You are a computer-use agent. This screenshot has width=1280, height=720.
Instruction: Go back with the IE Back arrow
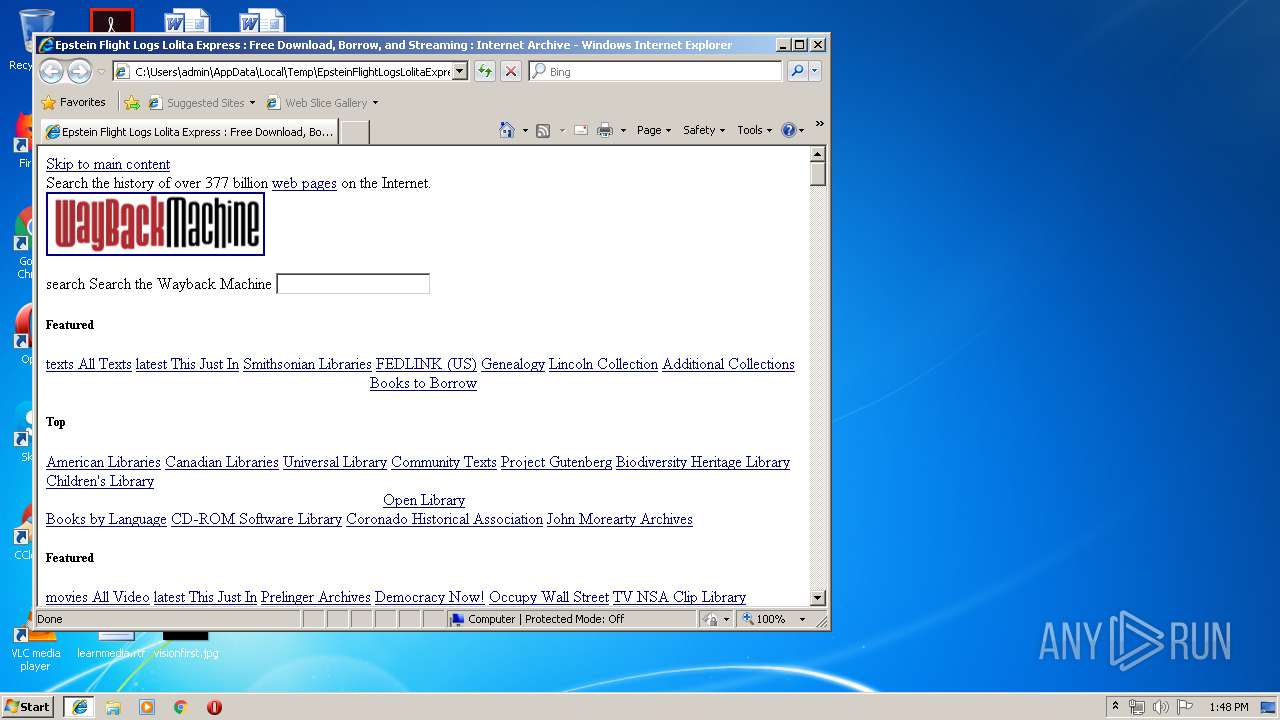click(51, 71)
